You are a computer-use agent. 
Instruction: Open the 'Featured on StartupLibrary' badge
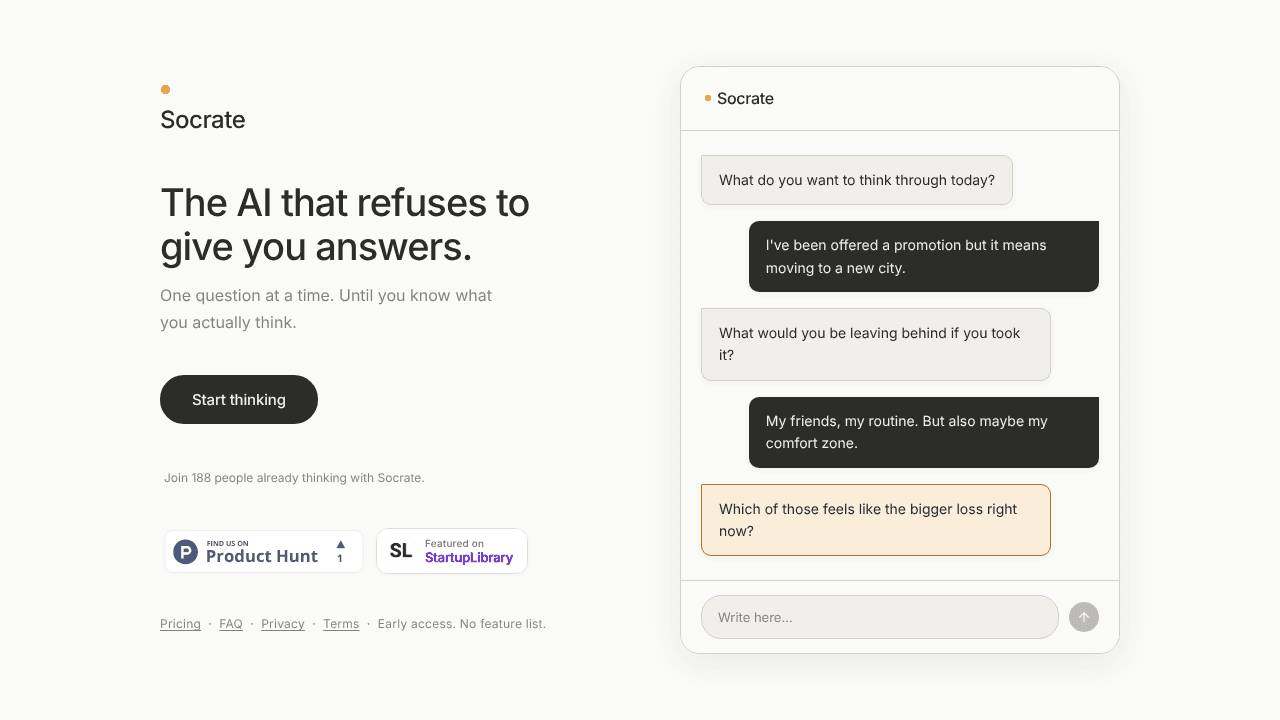pyautogui.click(x=452, y=551)
